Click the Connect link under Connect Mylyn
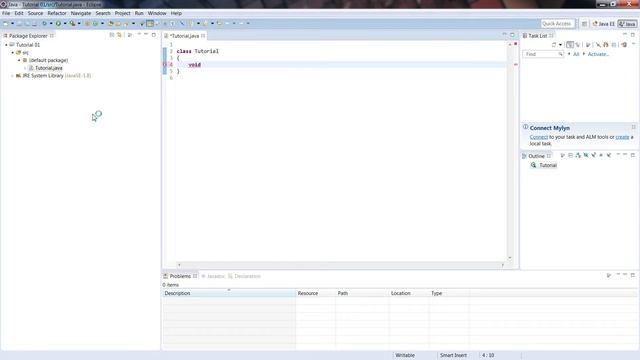The width and height of the screenshot is (640, 360). 538,137
